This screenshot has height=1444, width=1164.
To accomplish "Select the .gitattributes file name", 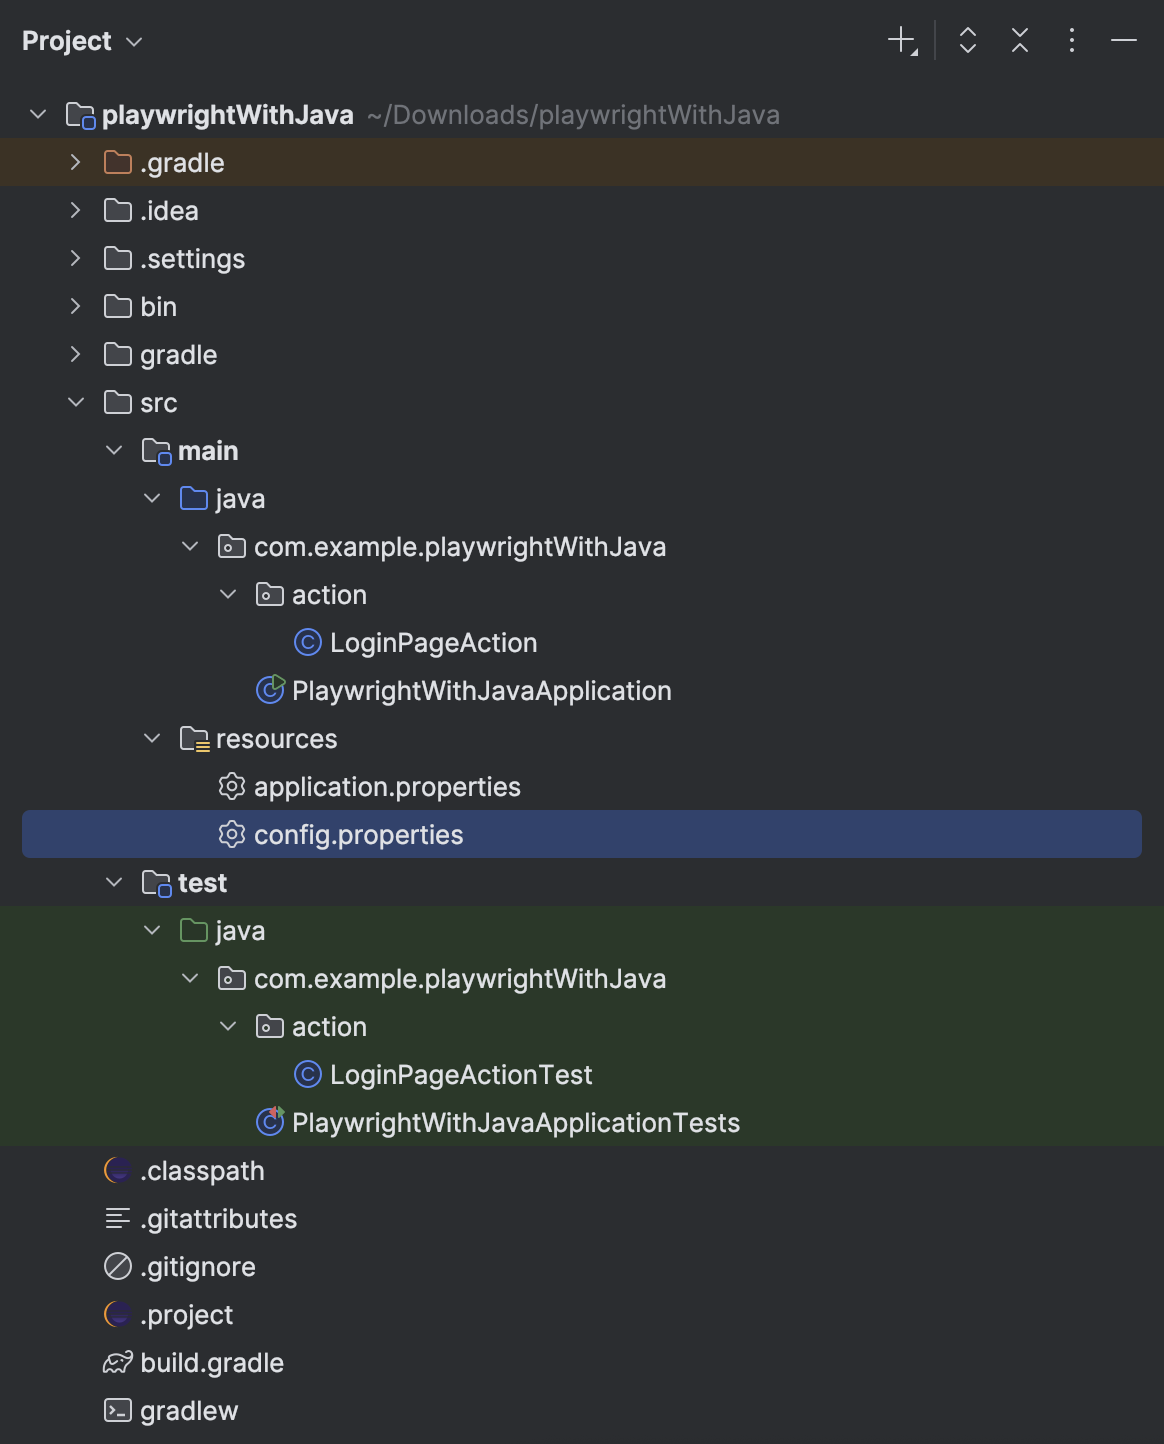I will click(x=219, y=1219).
